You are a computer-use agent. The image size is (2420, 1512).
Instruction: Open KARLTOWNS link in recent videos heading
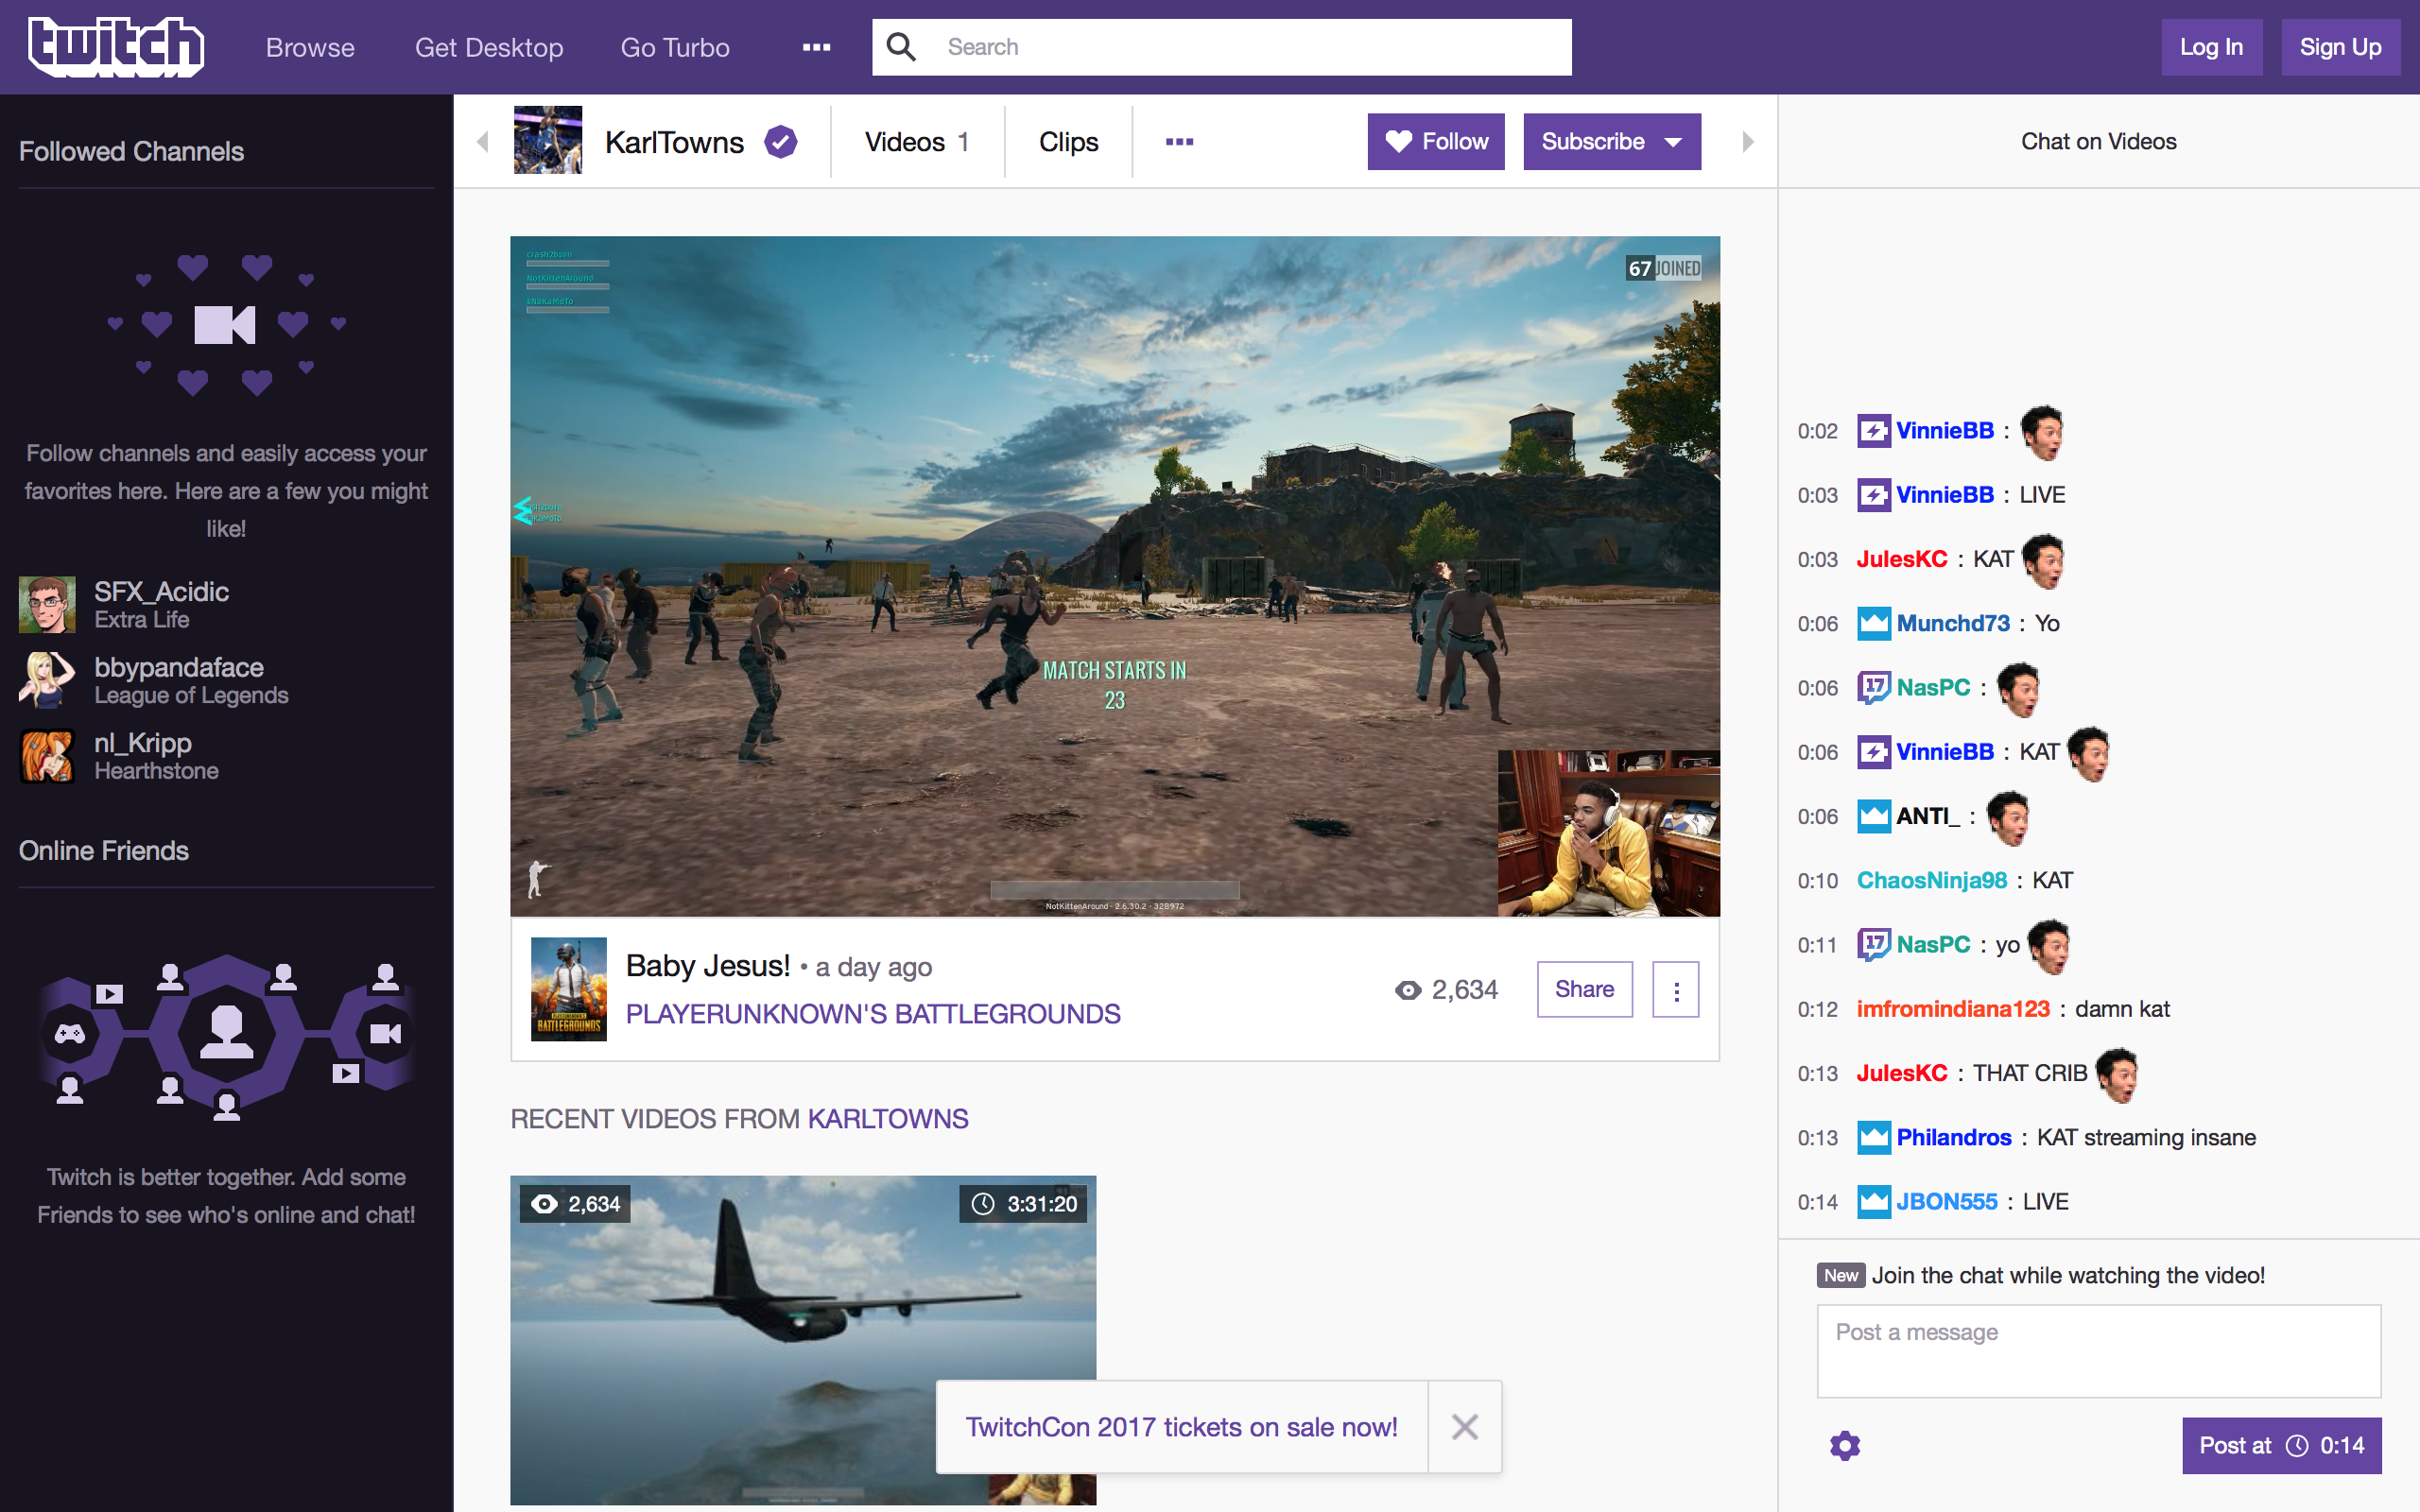point(888,1119)
